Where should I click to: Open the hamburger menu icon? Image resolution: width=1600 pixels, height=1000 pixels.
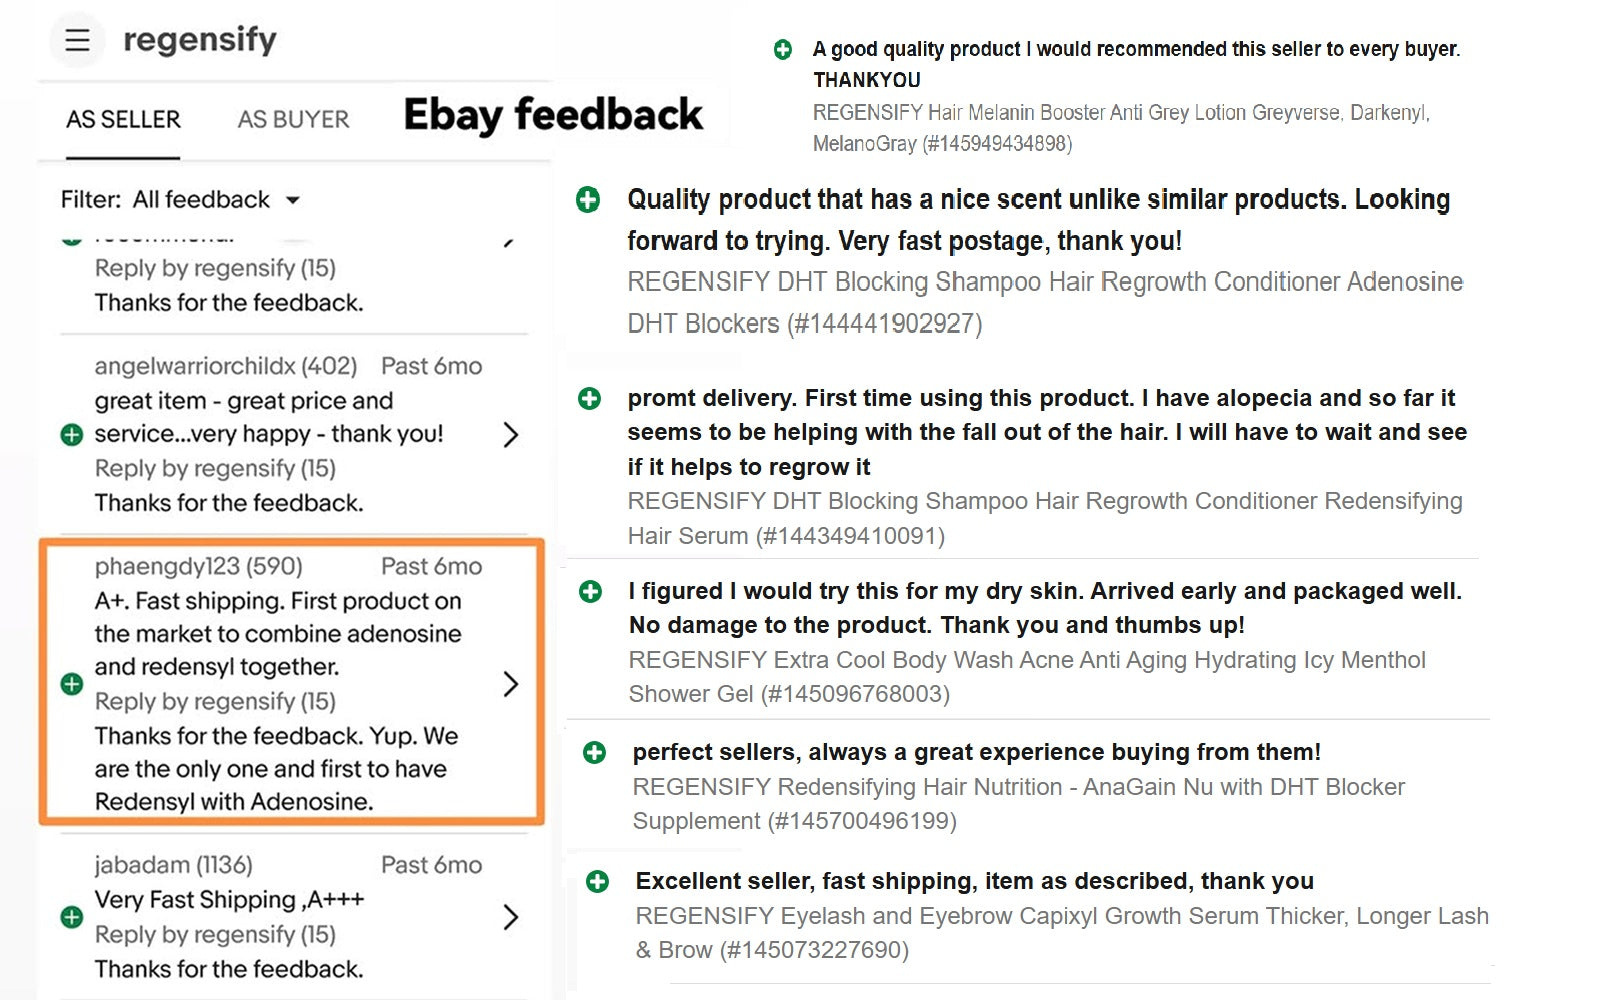pos(77,40)
